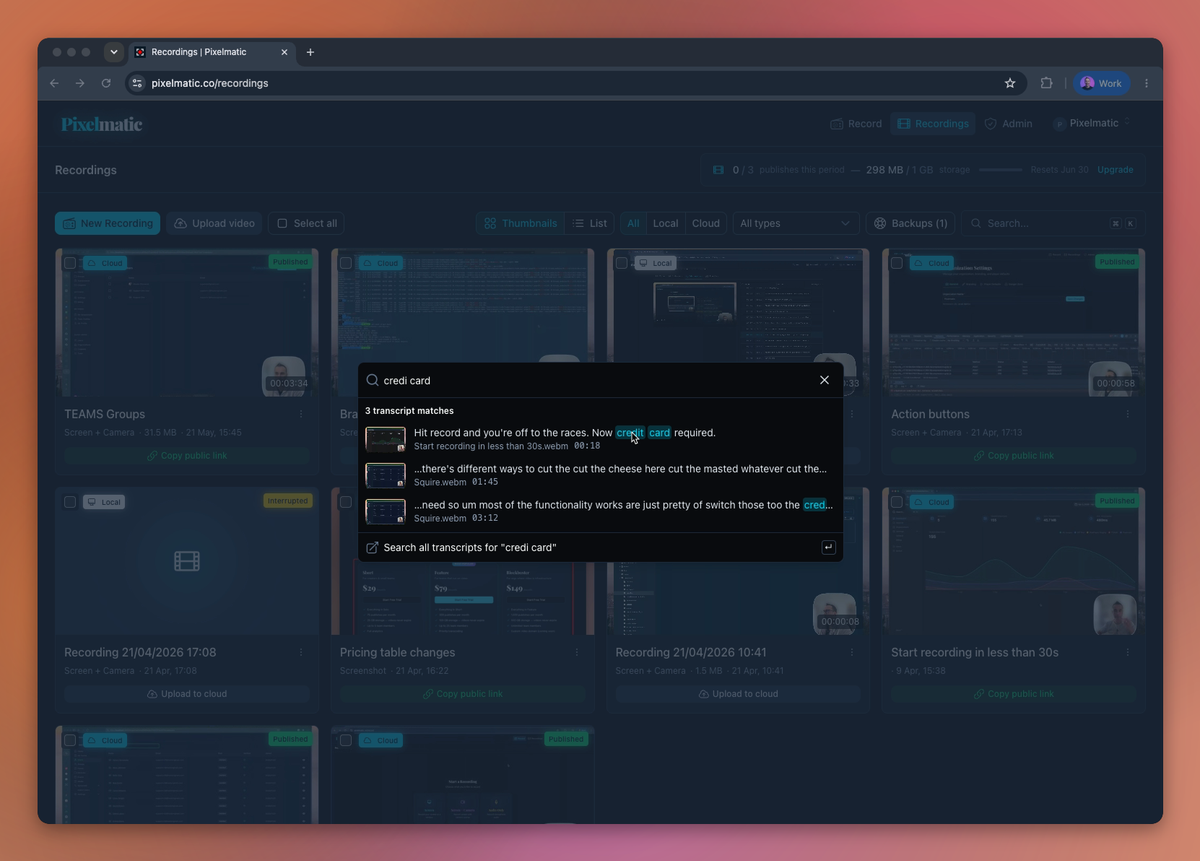Viewport: 1200px width, 861px height.
Task: Select the Action buttons recording checkbox
Action: click(x=897, y=263)
